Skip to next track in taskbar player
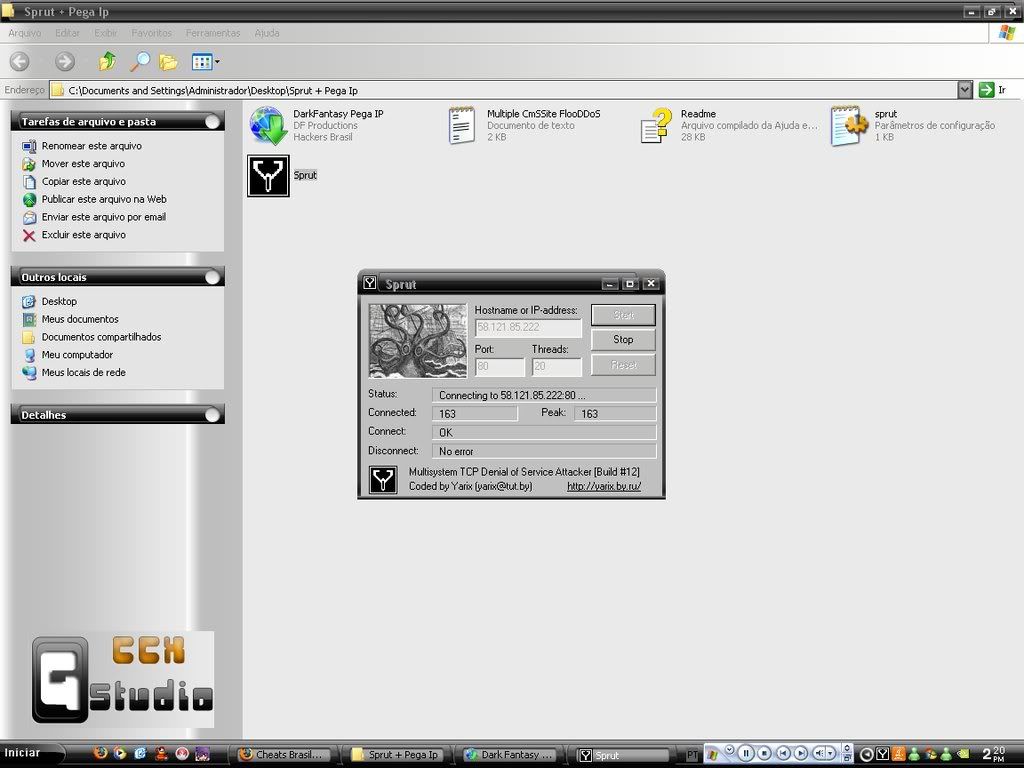Image resolution: width=1024 pixels, height=768 pixels. click(x=801, y=754)
